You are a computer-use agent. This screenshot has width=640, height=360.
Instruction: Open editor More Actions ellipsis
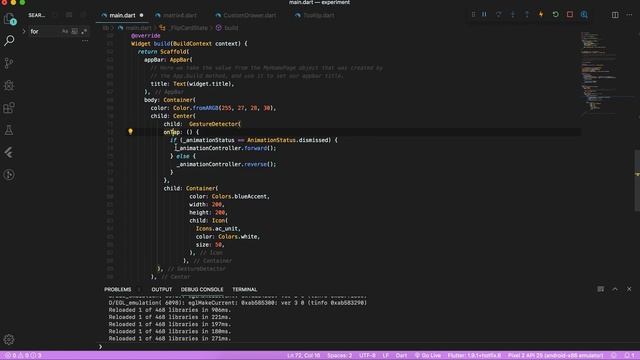[629, 15]
